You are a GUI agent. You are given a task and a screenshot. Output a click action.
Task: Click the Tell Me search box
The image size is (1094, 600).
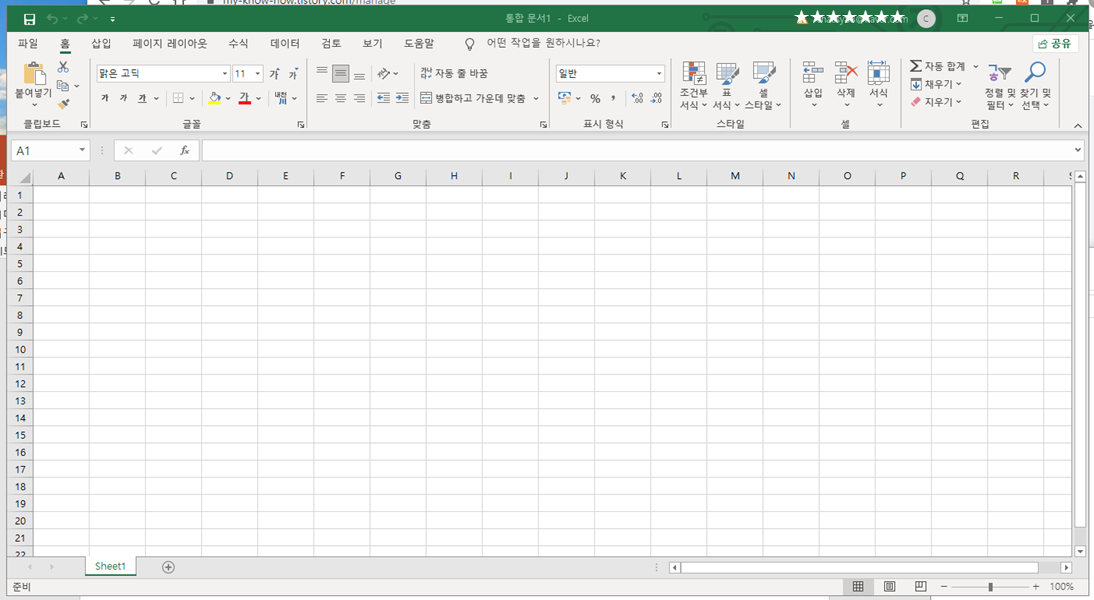pyautogui.click(x=542, y=43)
